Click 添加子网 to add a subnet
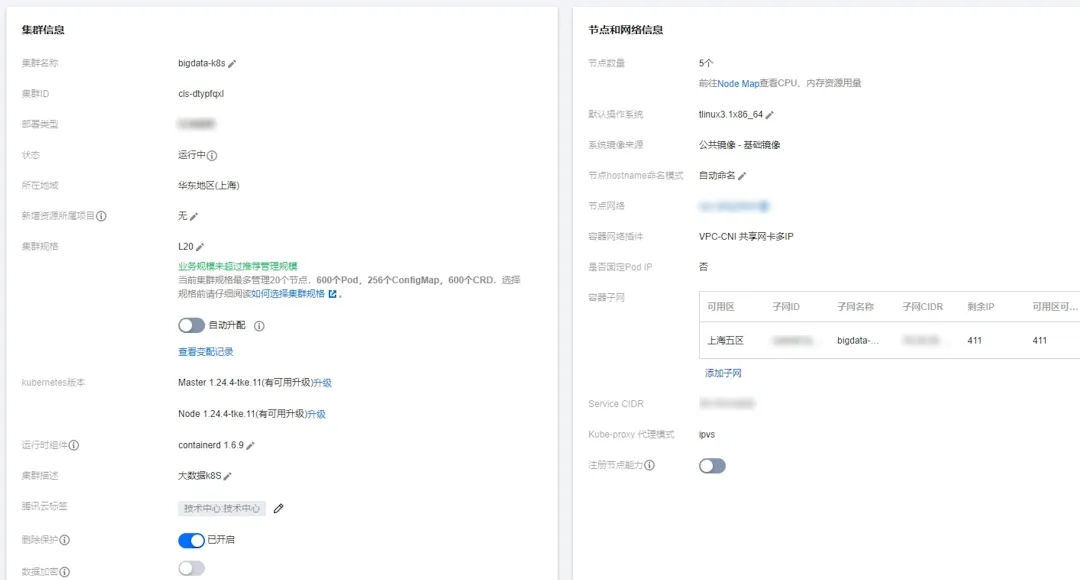The width and height of the screenshot is (1080, 580). click(x=723, y=373)
